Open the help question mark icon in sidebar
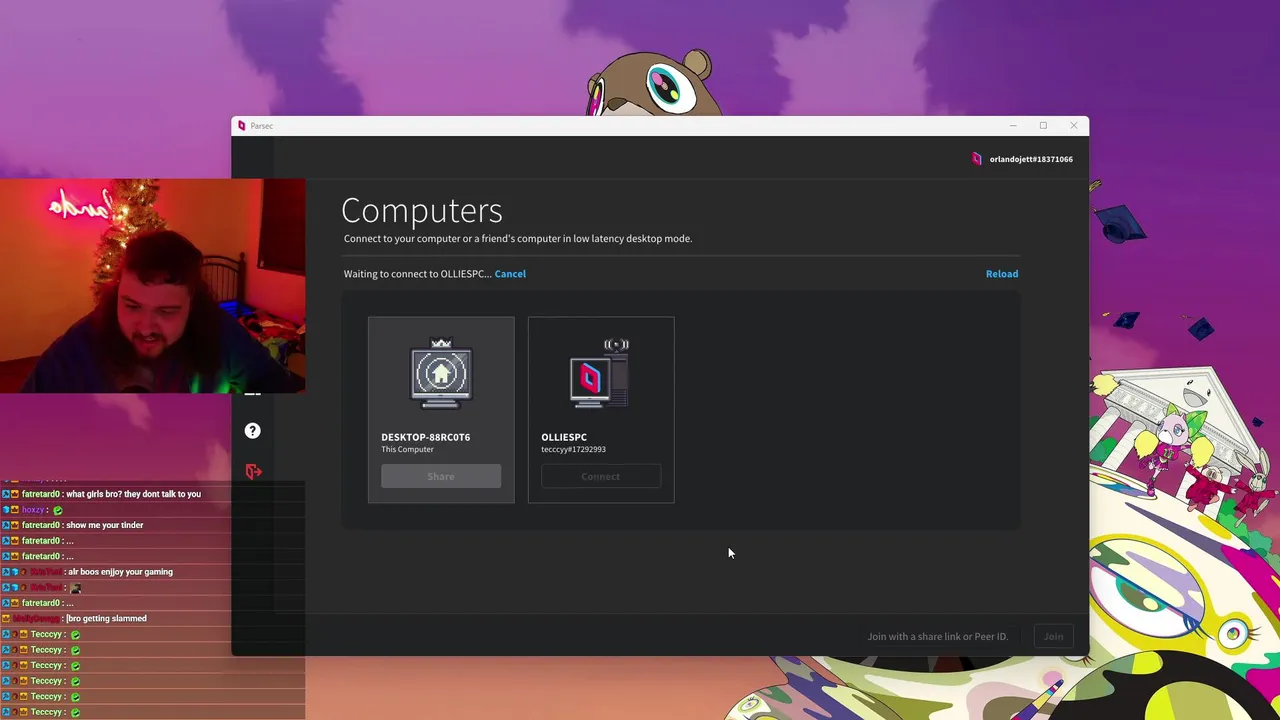 (252, 430)
